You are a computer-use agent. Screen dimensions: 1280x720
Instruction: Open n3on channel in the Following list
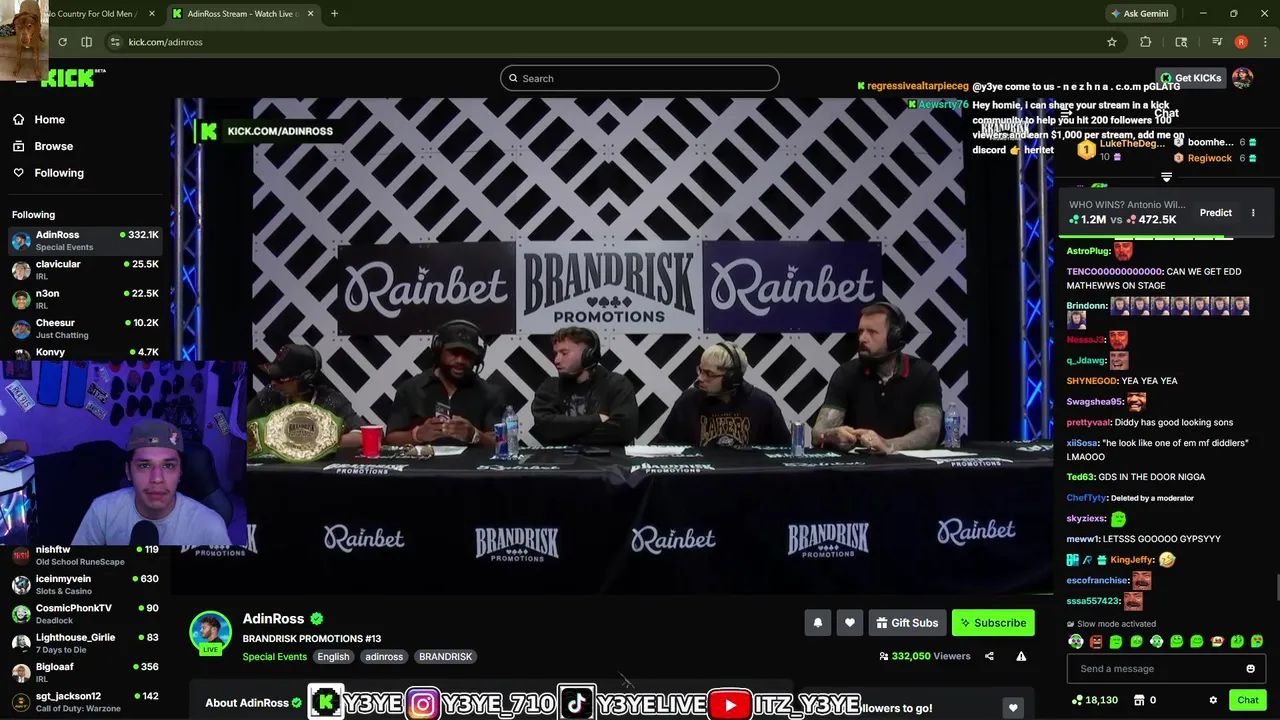[x=85, y=299]
